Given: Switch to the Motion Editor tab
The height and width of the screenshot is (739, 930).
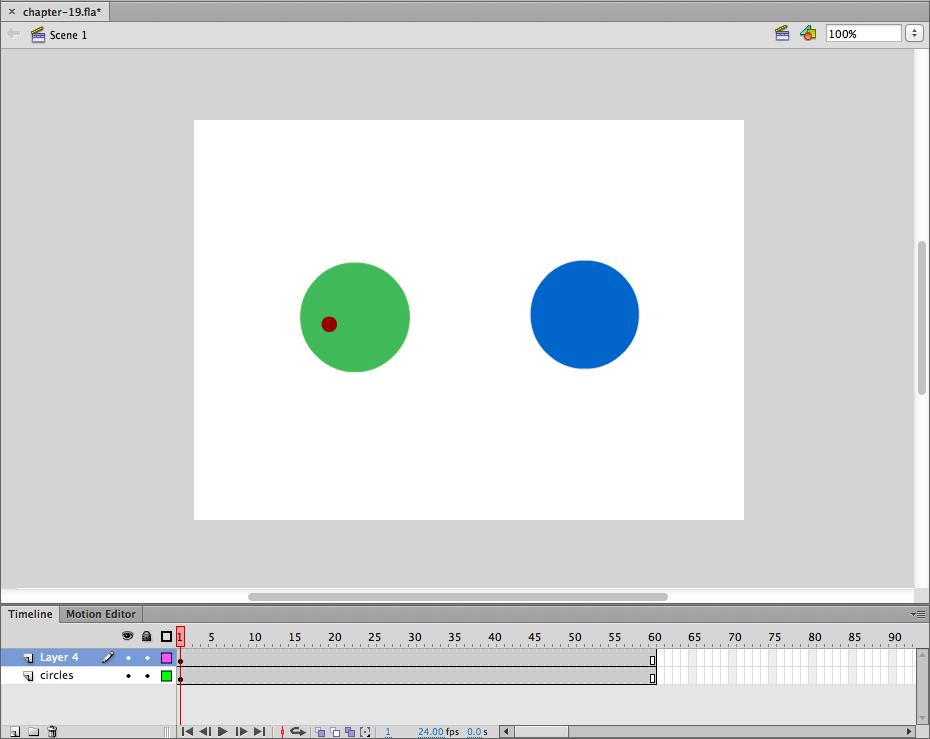Looking at the screenshot, I should 100,614.
